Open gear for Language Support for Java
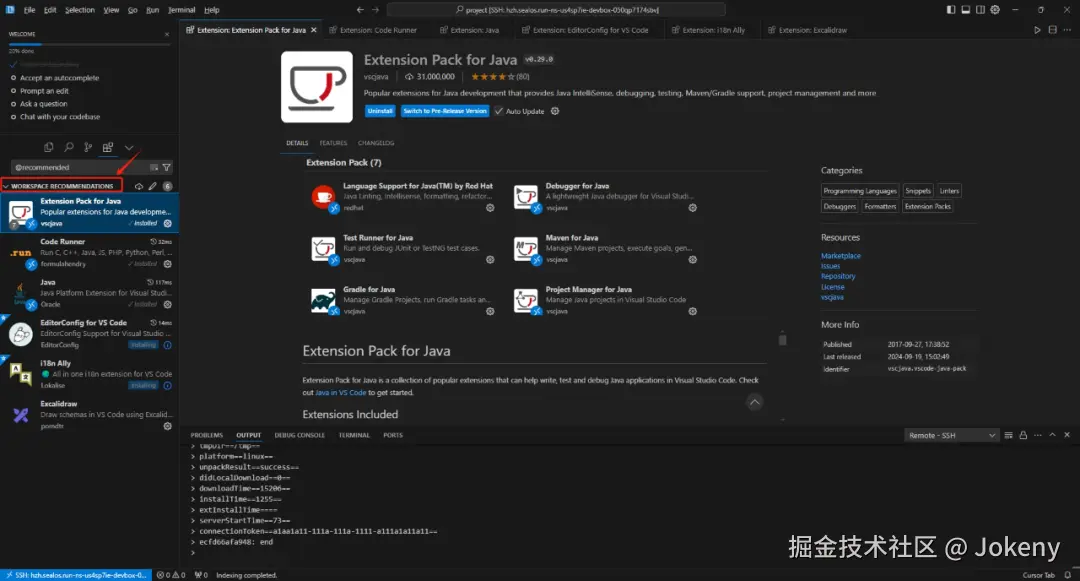The height and width of the screenshot is (581, 1080). 490,208
